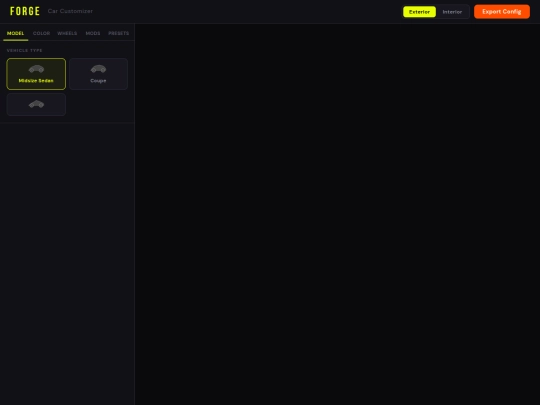Select the Midsize Sedan vehicle card
Image resolution: width=540 pixels, height=405 pixels.
[36, 74]
